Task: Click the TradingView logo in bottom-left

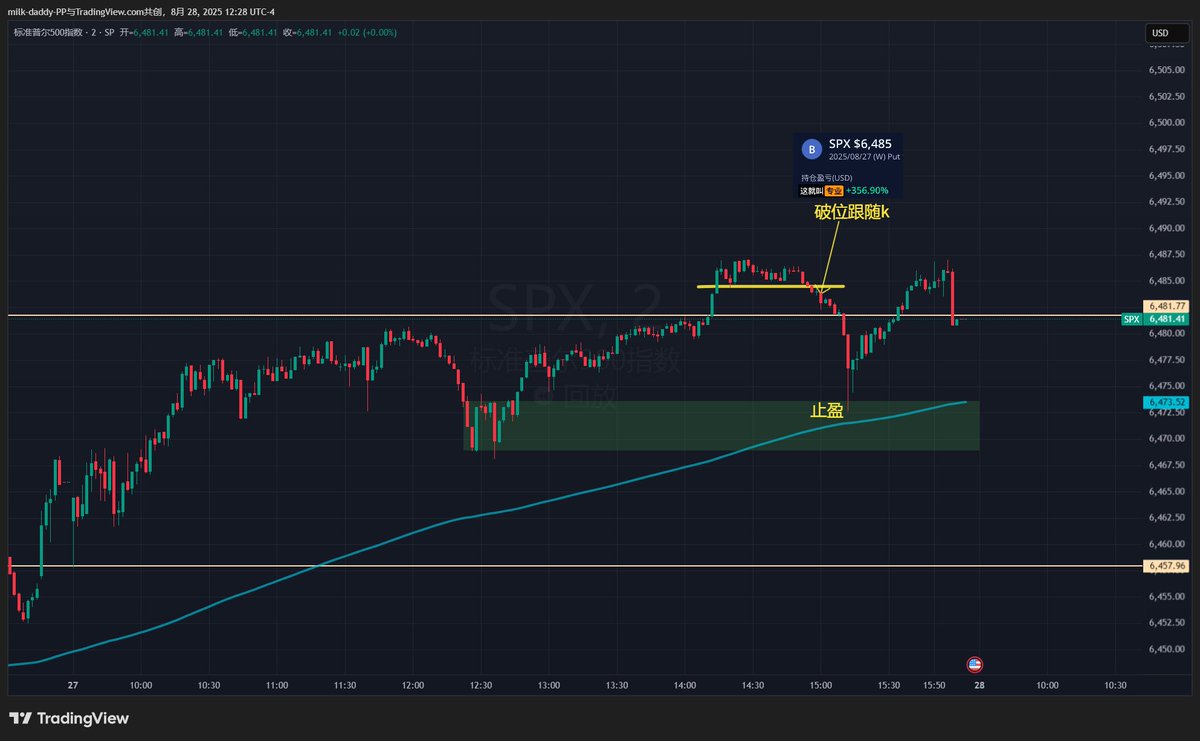Action: [x=69, y=718]
